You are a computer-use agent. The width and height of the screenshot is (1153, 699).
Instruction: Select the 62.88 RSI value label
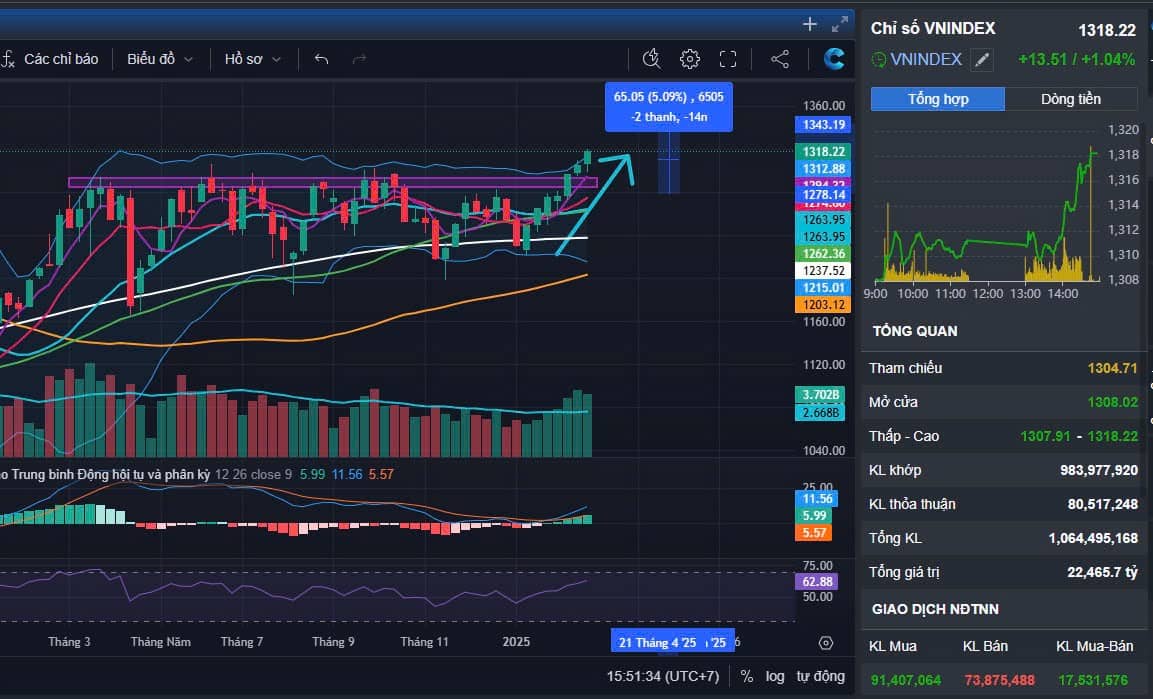point(816,581)
